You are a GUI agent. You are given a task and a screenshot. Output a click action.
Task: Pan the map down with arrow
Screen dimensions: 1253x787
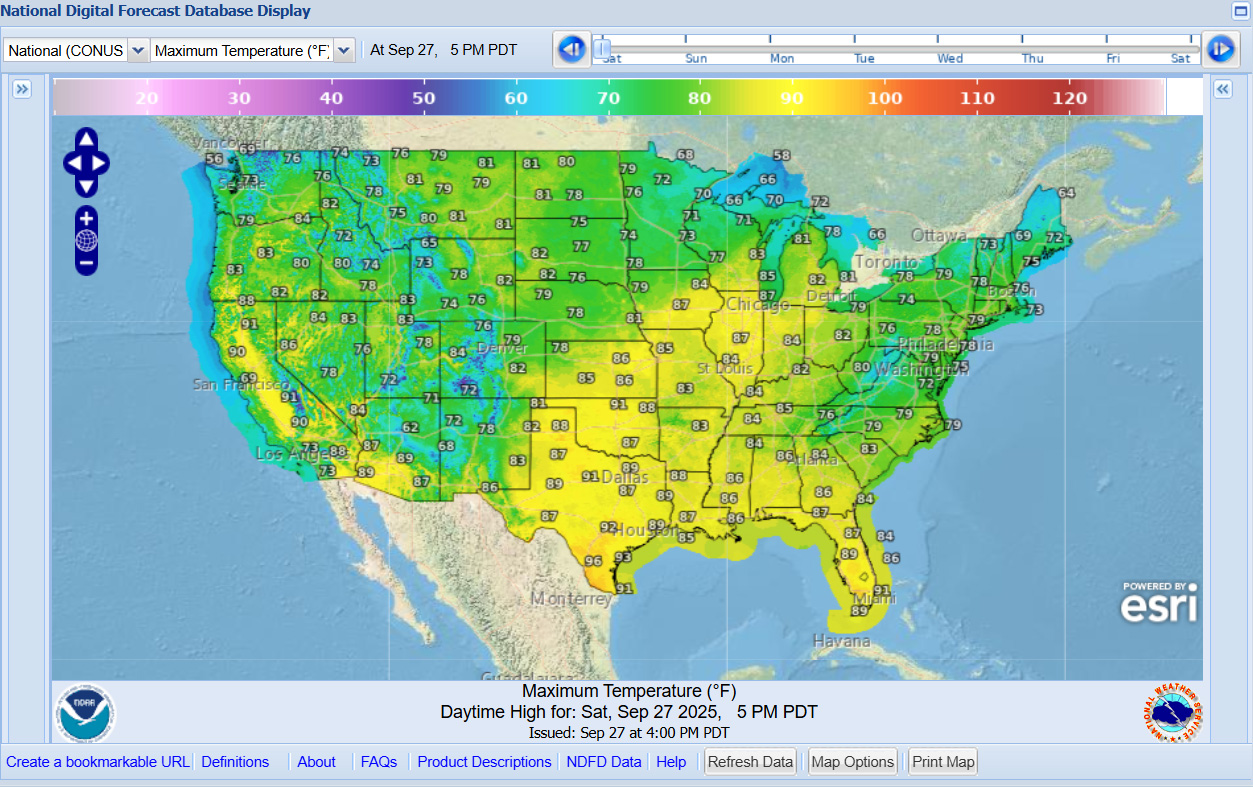(86, 186)
